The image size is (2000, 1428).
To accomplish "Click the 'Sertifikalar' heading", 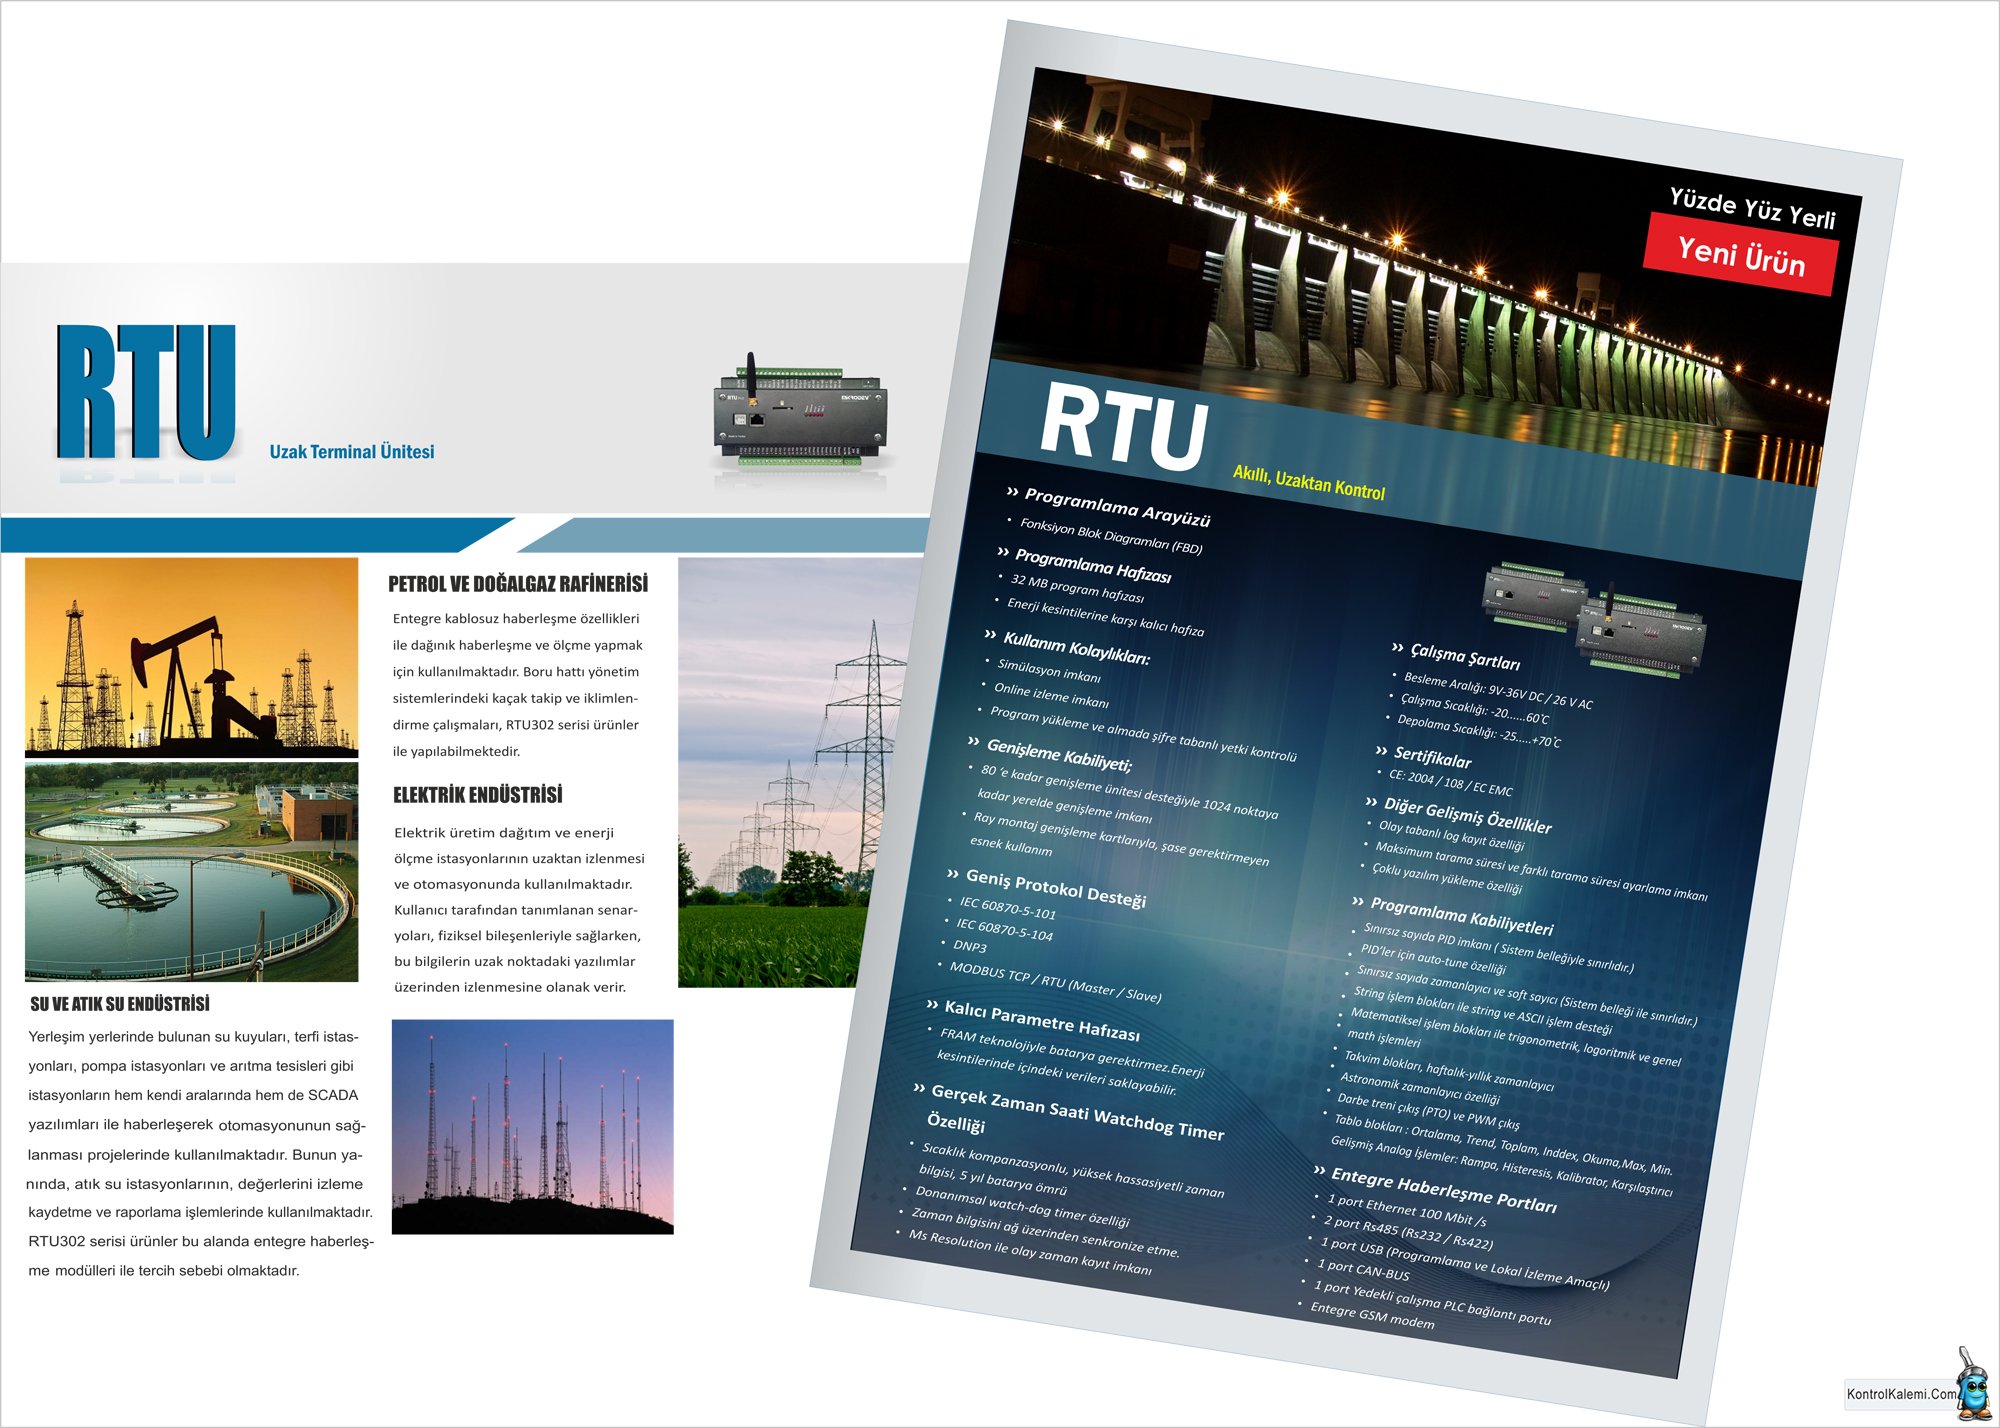I will point(1432,758).
